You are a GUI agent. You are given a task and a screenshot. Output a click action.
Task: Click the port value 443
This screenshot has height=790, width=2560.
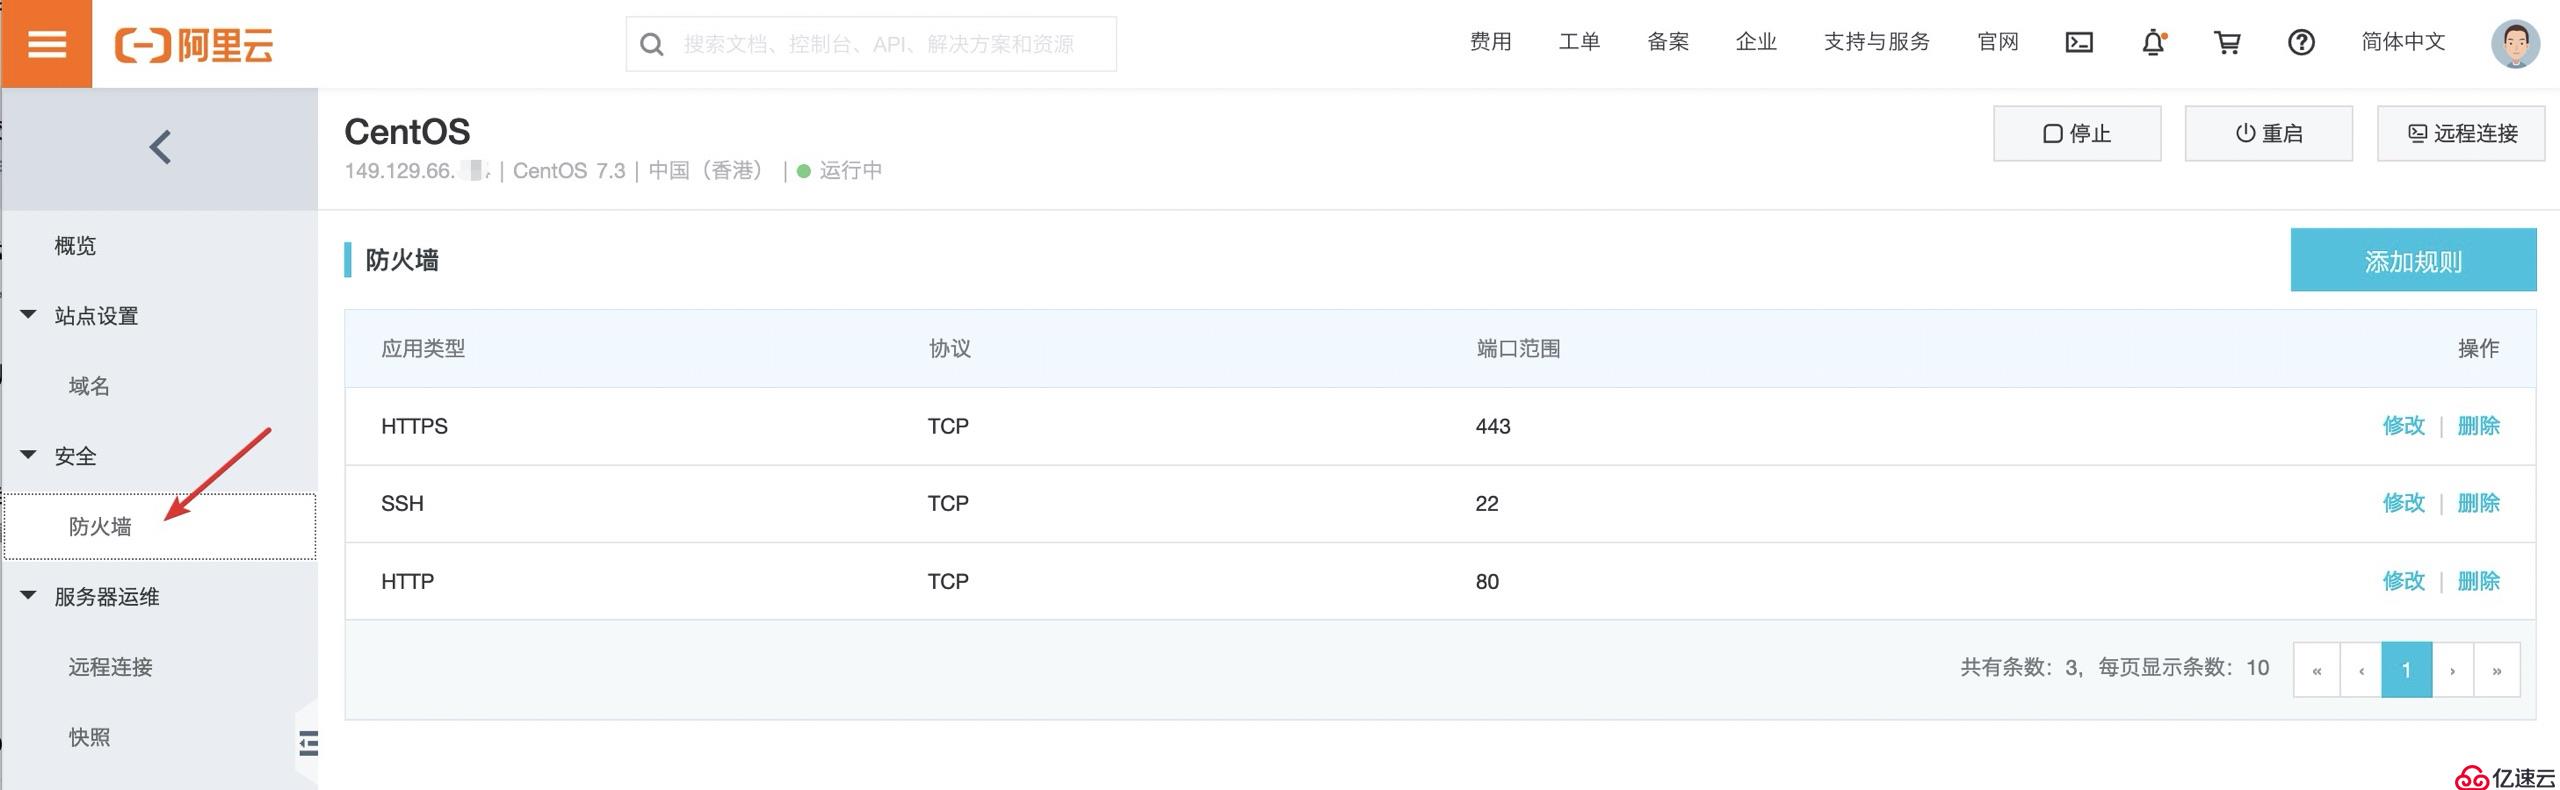1493,426
